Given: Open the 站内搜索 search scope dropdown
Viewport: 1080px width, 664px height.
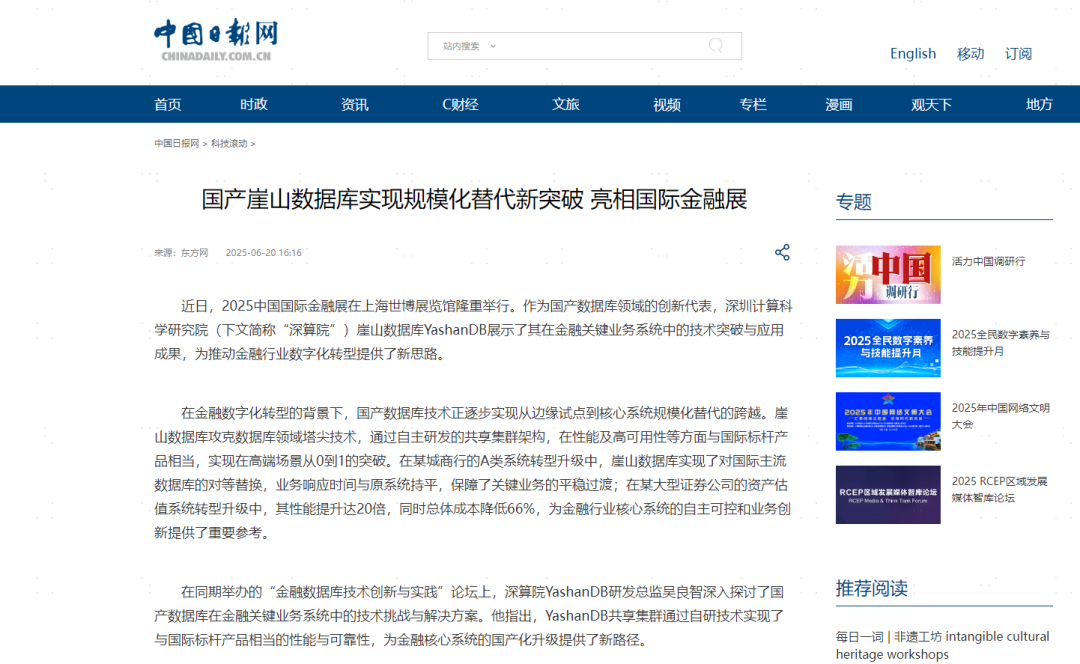Looking at the screenshot, I should (469, 46).
